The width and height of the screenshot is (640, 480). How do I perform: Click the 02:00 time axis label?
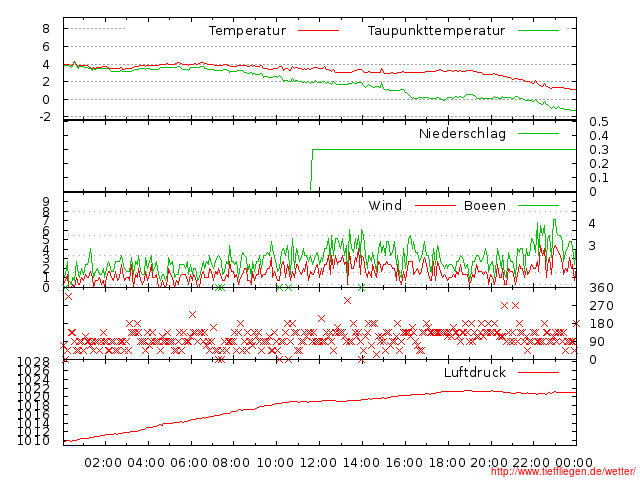click(103, 463)
